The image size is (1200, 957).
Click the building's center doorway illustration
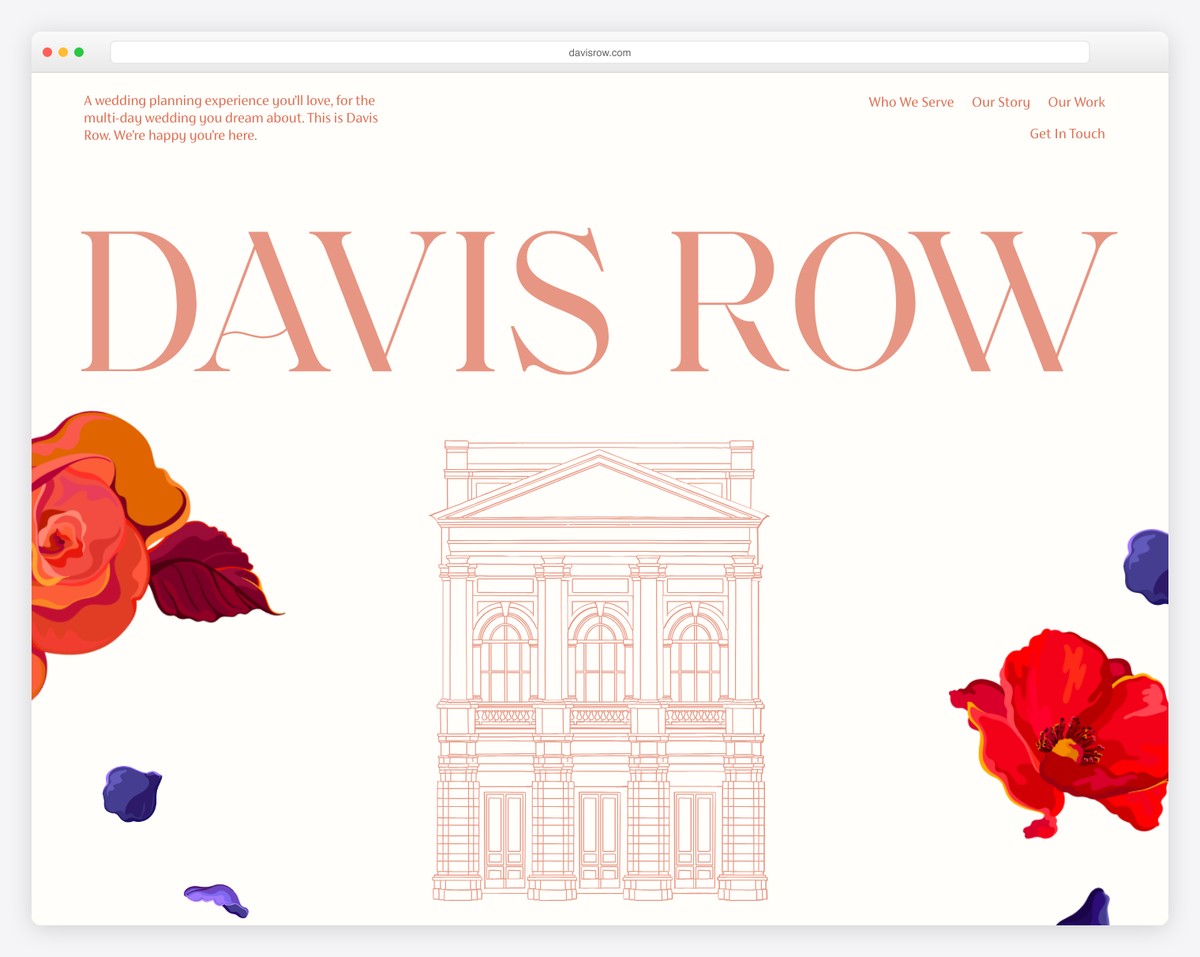coord(600,840)
